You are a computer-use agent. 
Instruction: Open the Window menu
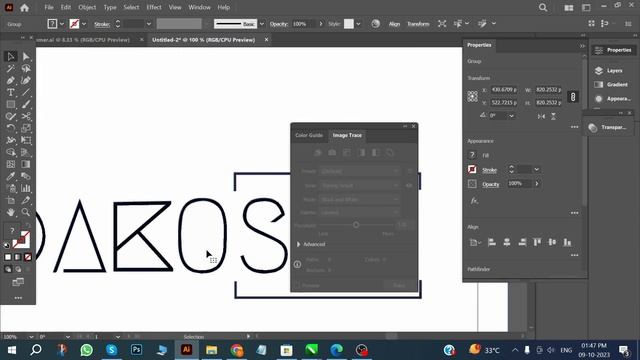(x=199, y=7)
